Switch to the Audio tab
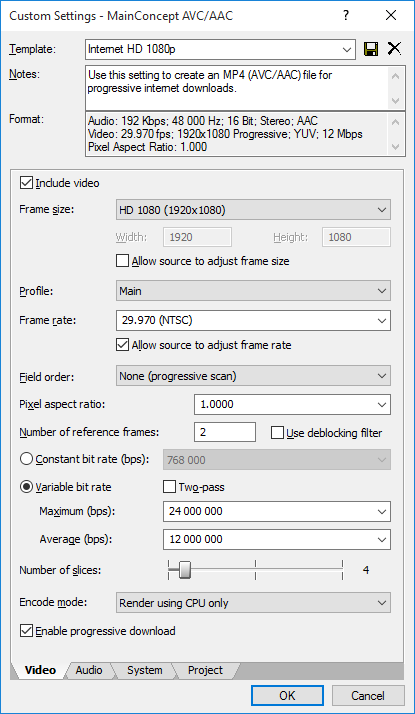This screenshot has height=714, width=415. pos(89,670)
